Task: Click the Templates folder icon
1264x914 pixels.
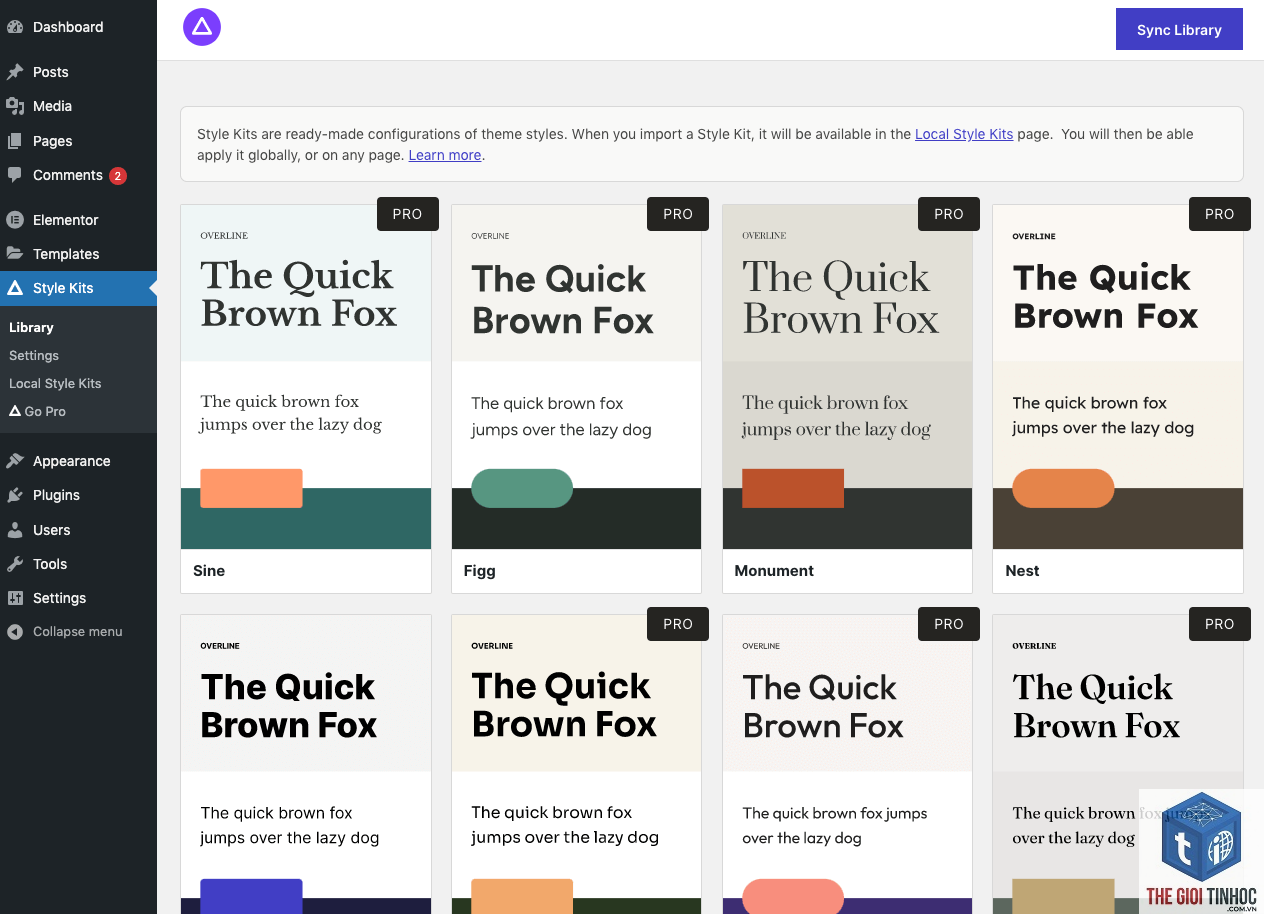Action: [x=15, y=254]
